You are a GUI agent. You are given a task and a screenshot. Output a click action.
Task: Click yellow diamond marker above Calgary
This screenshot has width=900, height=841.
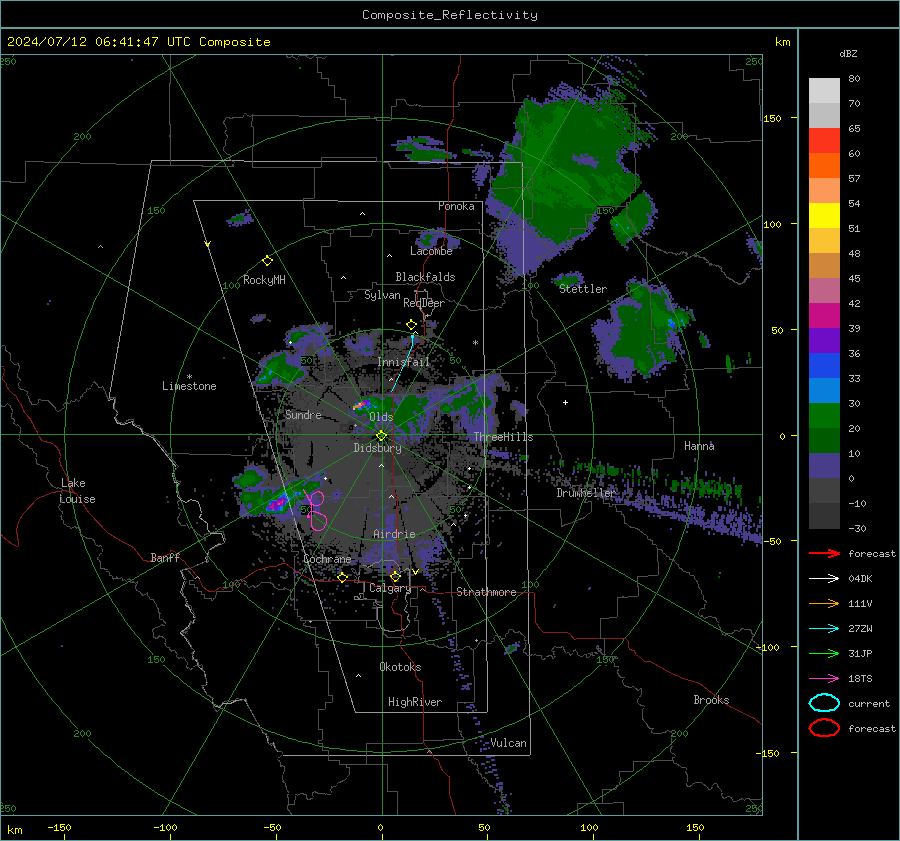(395, 576)
